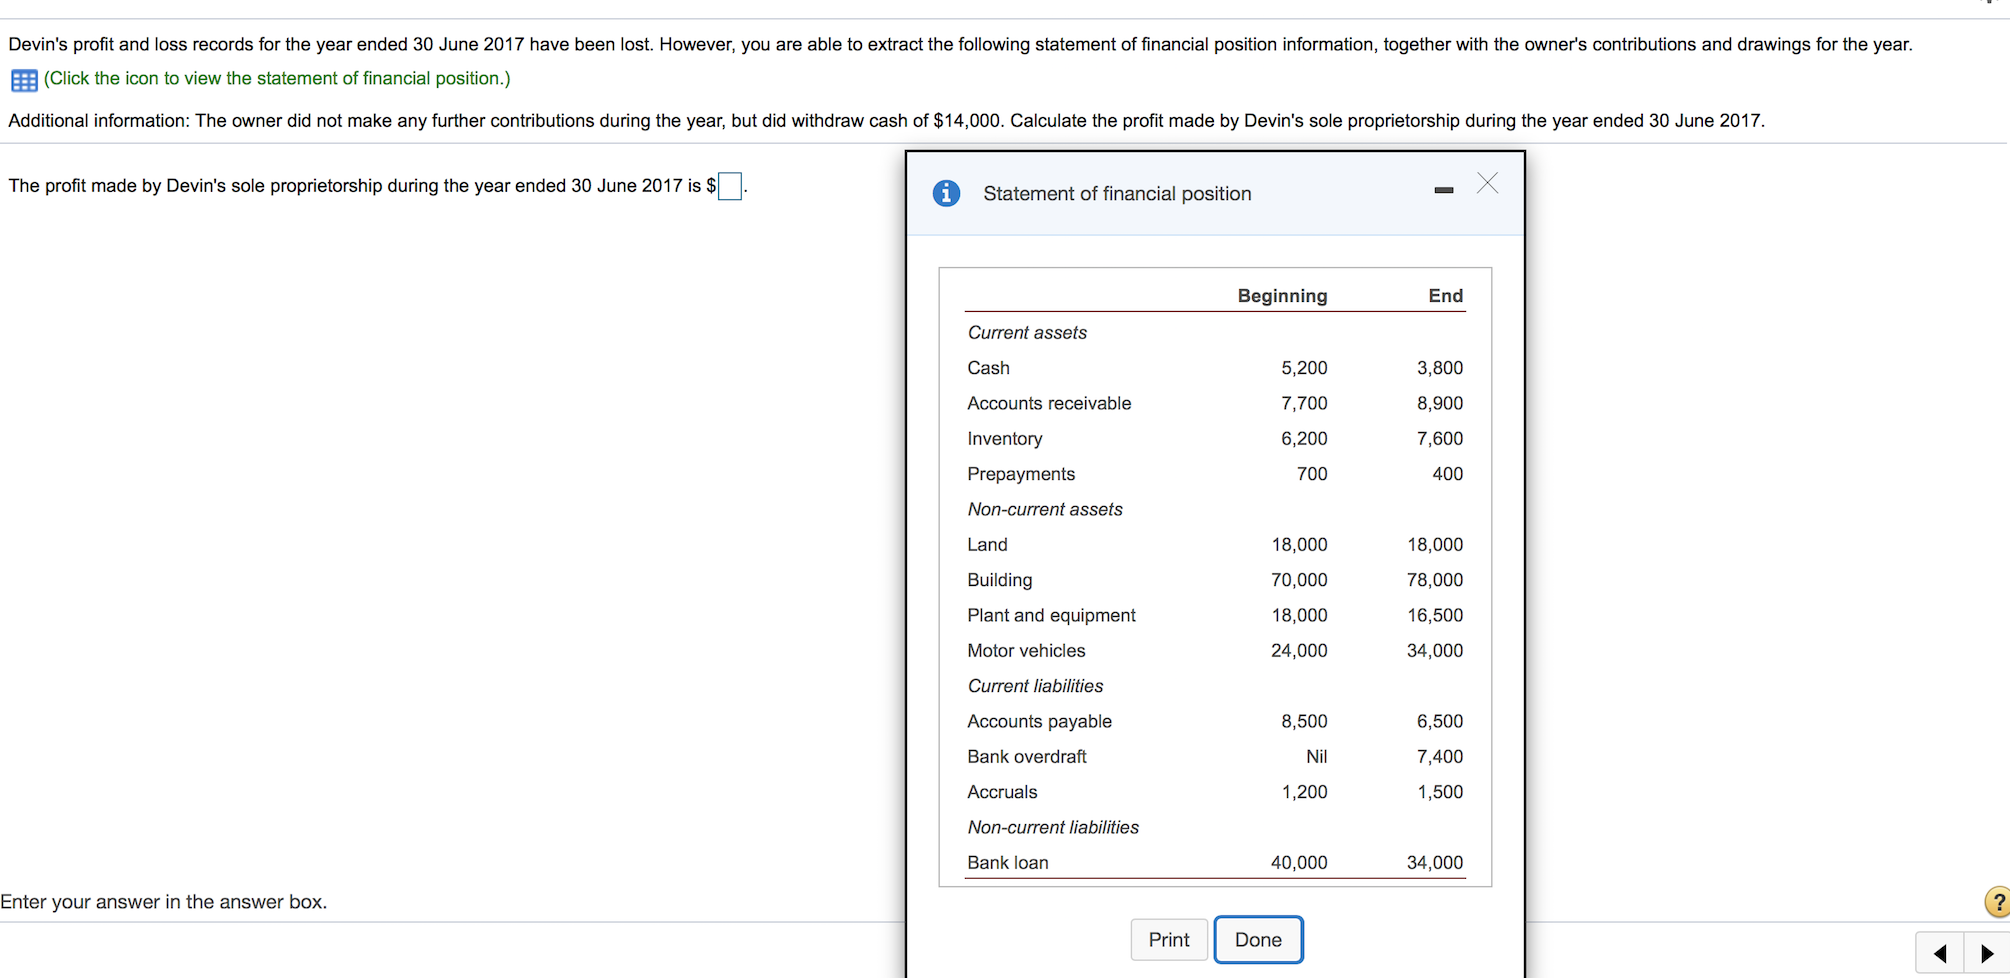The height and width of the screenshot is (978, 2010).
Task: Click the dialog title Statement of financial position
Action: [x=1117, y=194]
